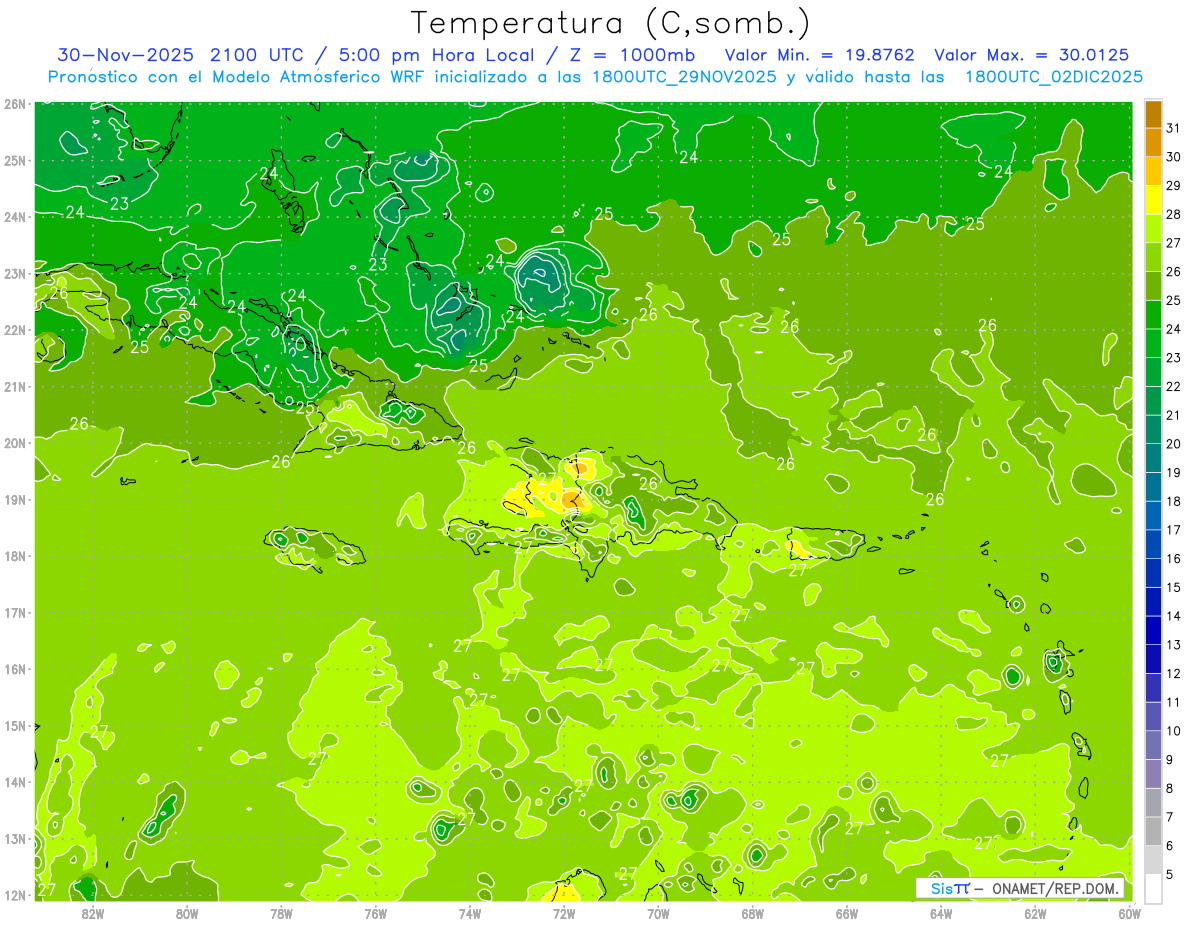Screen dimensions: 1200x927
Task: Click the color bar label '30'
Action: pyautogui.click(x=1173, y=157)
